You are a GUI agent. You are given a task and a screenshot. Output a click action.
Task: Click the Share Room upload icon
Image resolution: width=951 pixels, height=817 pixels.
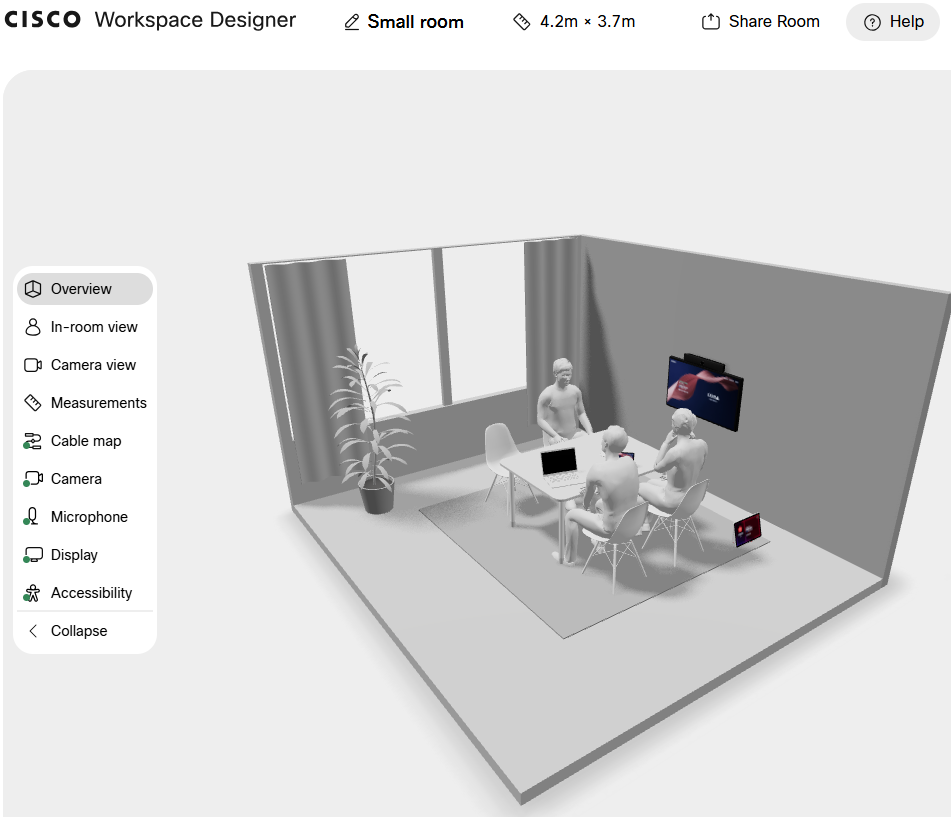(711, 22)
